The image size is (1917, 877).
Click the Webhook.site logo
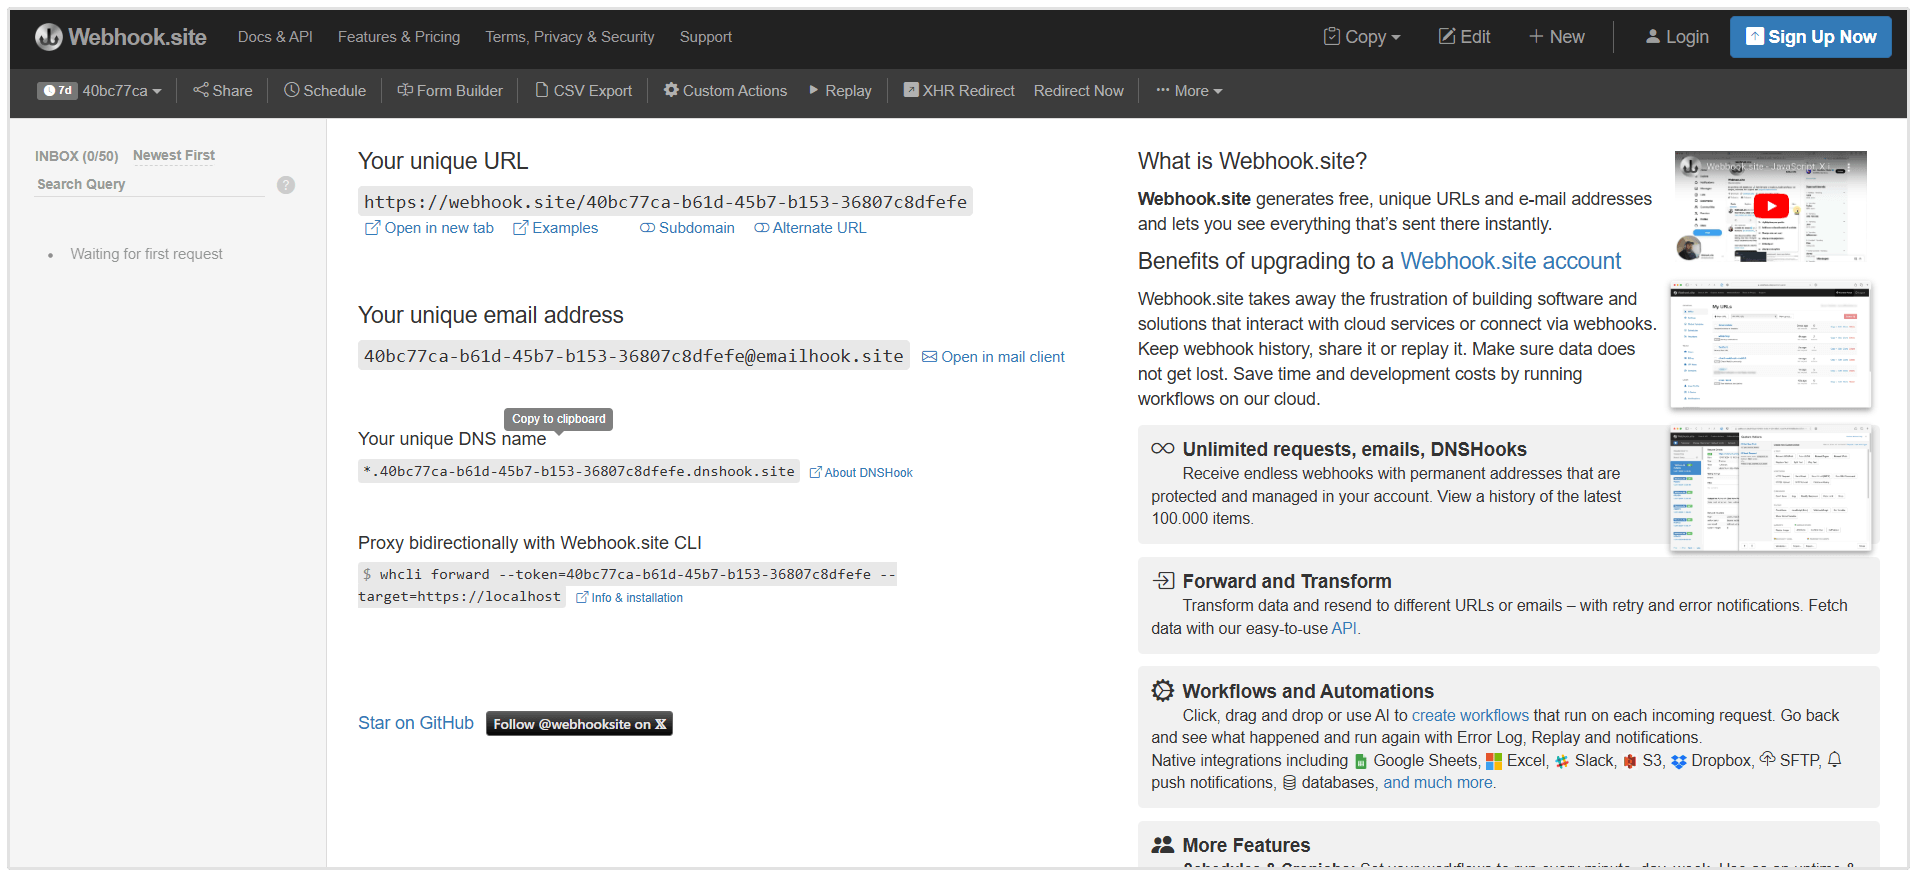pos(120,37)
